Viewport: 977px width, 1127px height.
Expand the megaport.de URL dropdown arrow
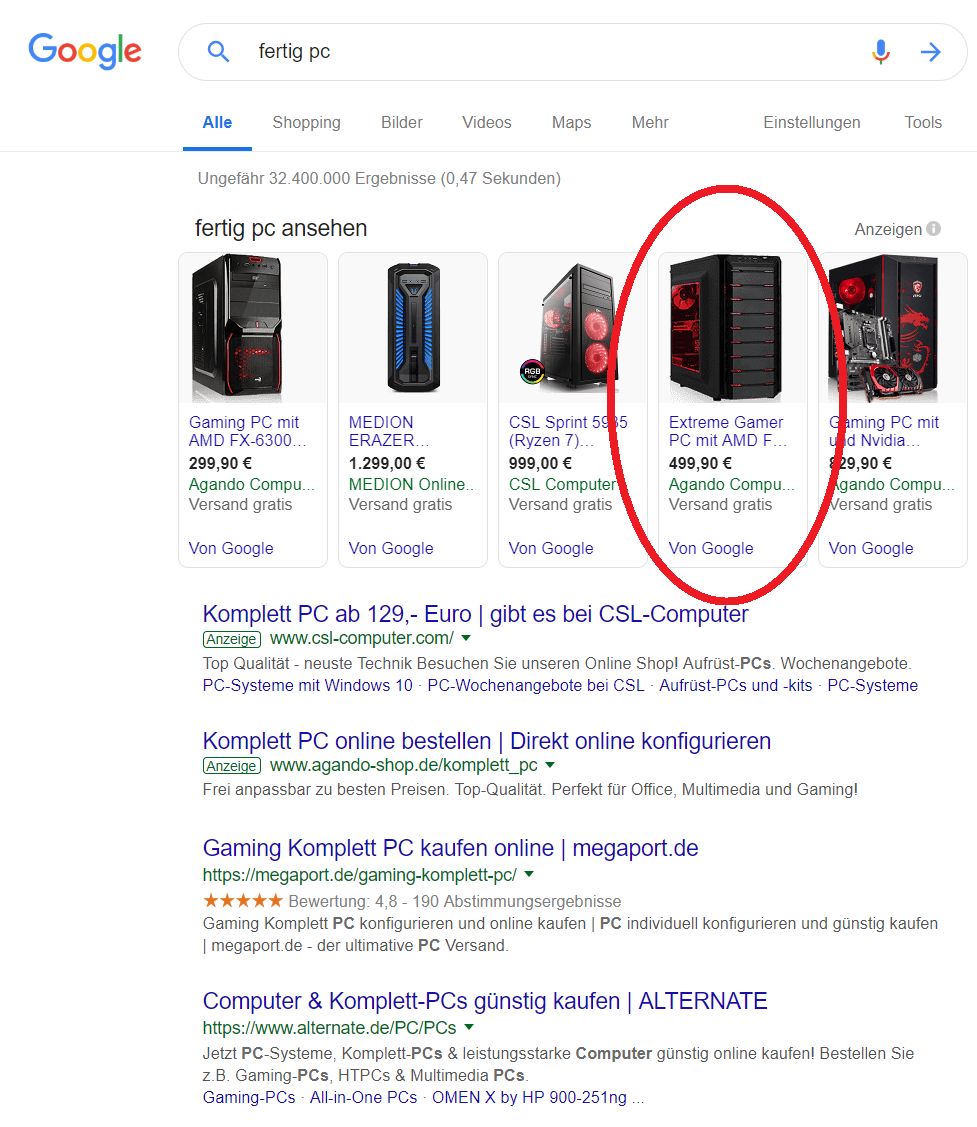[529, 875]
